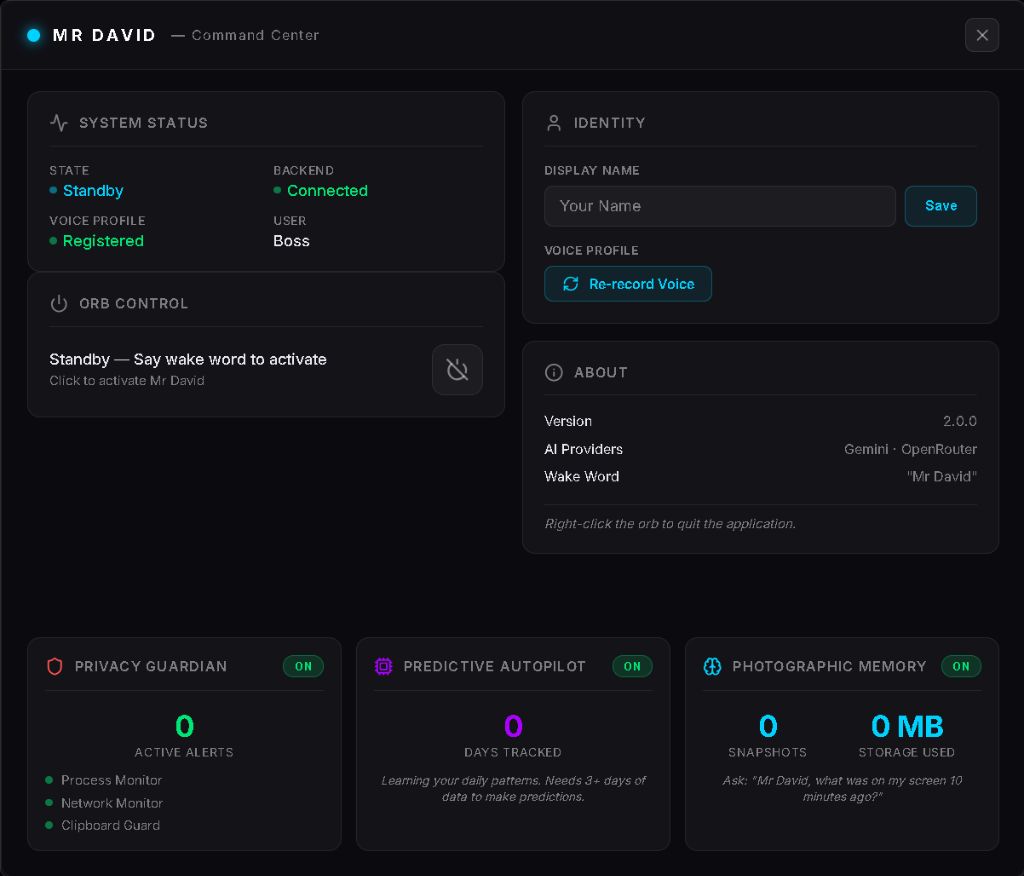Click the 0 MB storage used value
The height and width of the screenshot is (876, 1024).
point(907,726)
